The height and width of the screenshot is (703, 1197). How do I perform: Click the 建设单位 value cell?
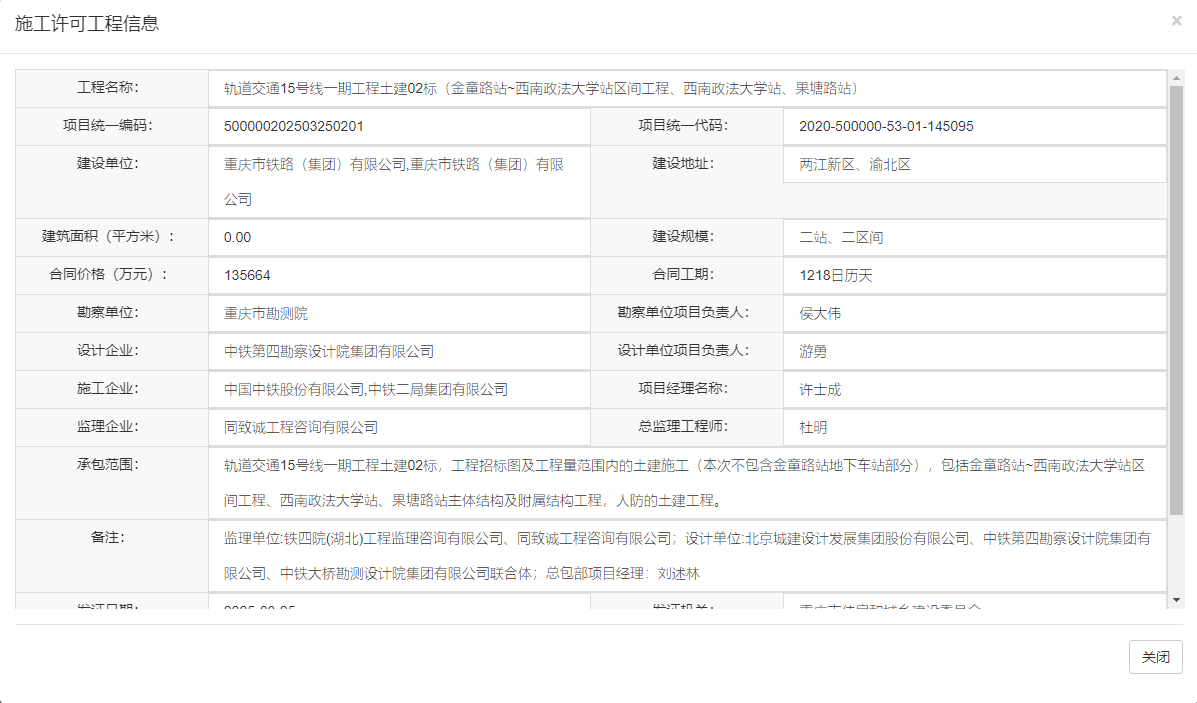tap(394, 181)
